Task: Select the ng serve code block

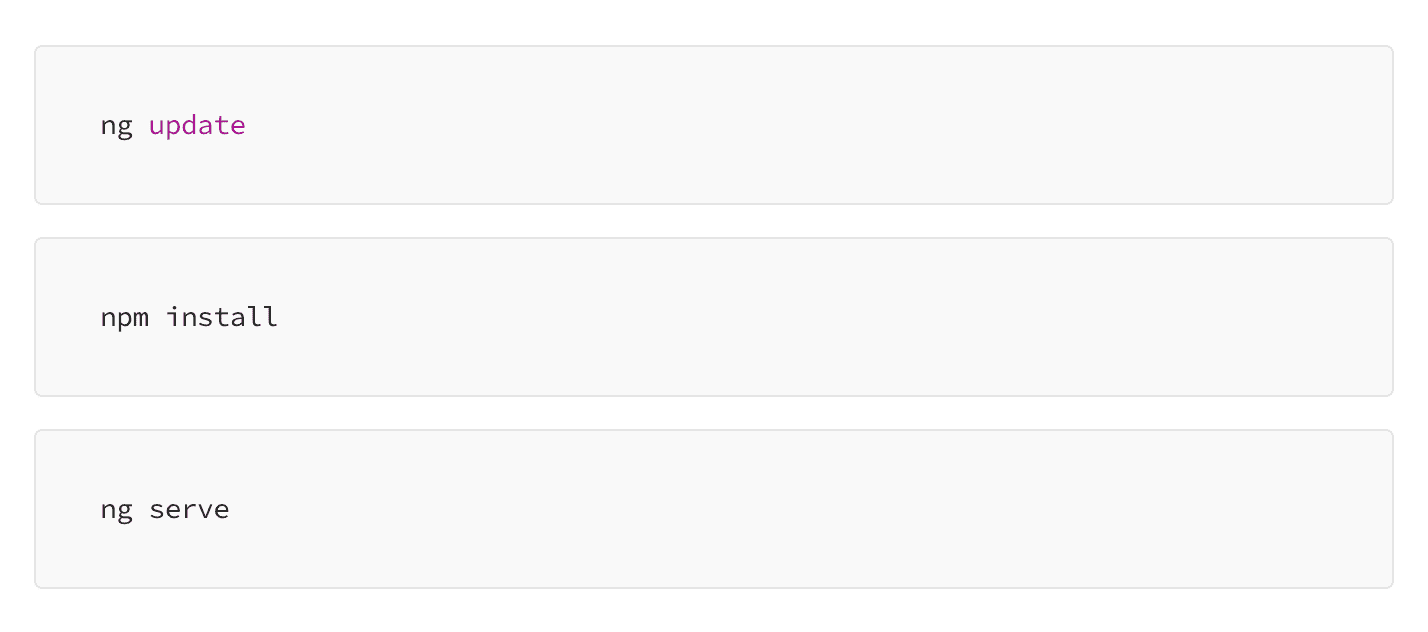Action: point(714,509)
